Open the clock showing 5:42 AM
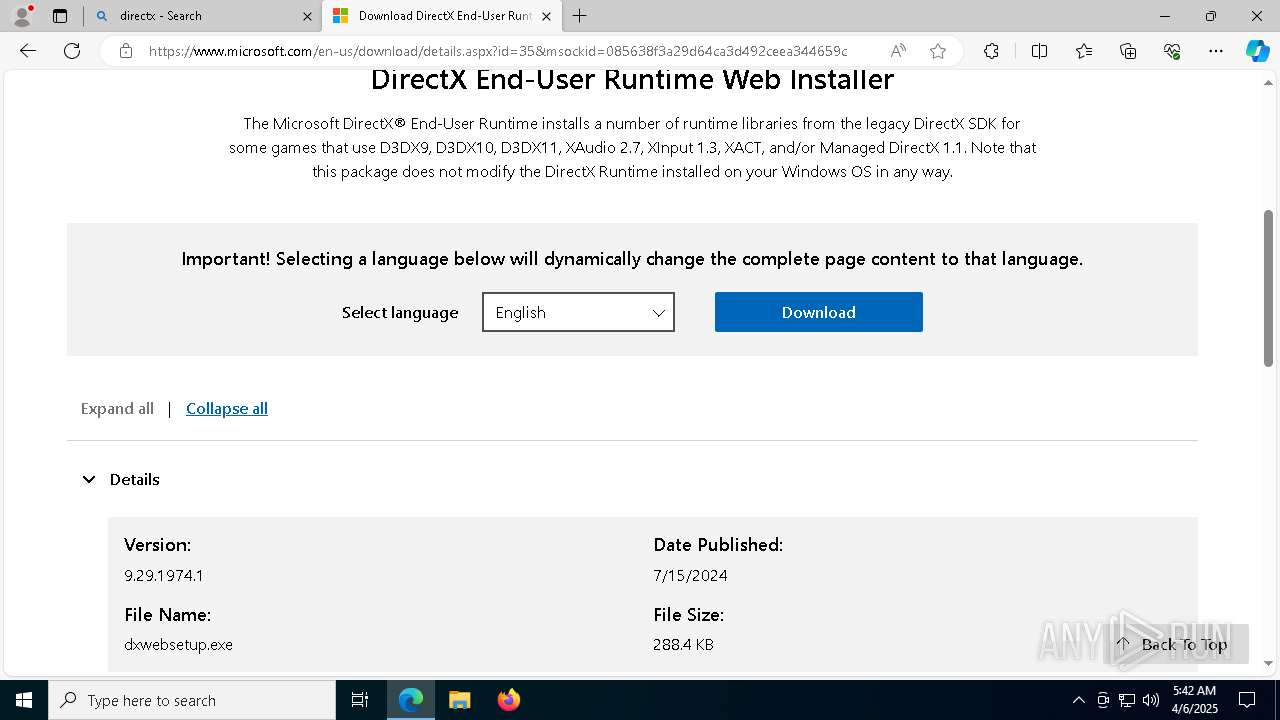Screen dimensions: 1280x720 (1194, 700)
